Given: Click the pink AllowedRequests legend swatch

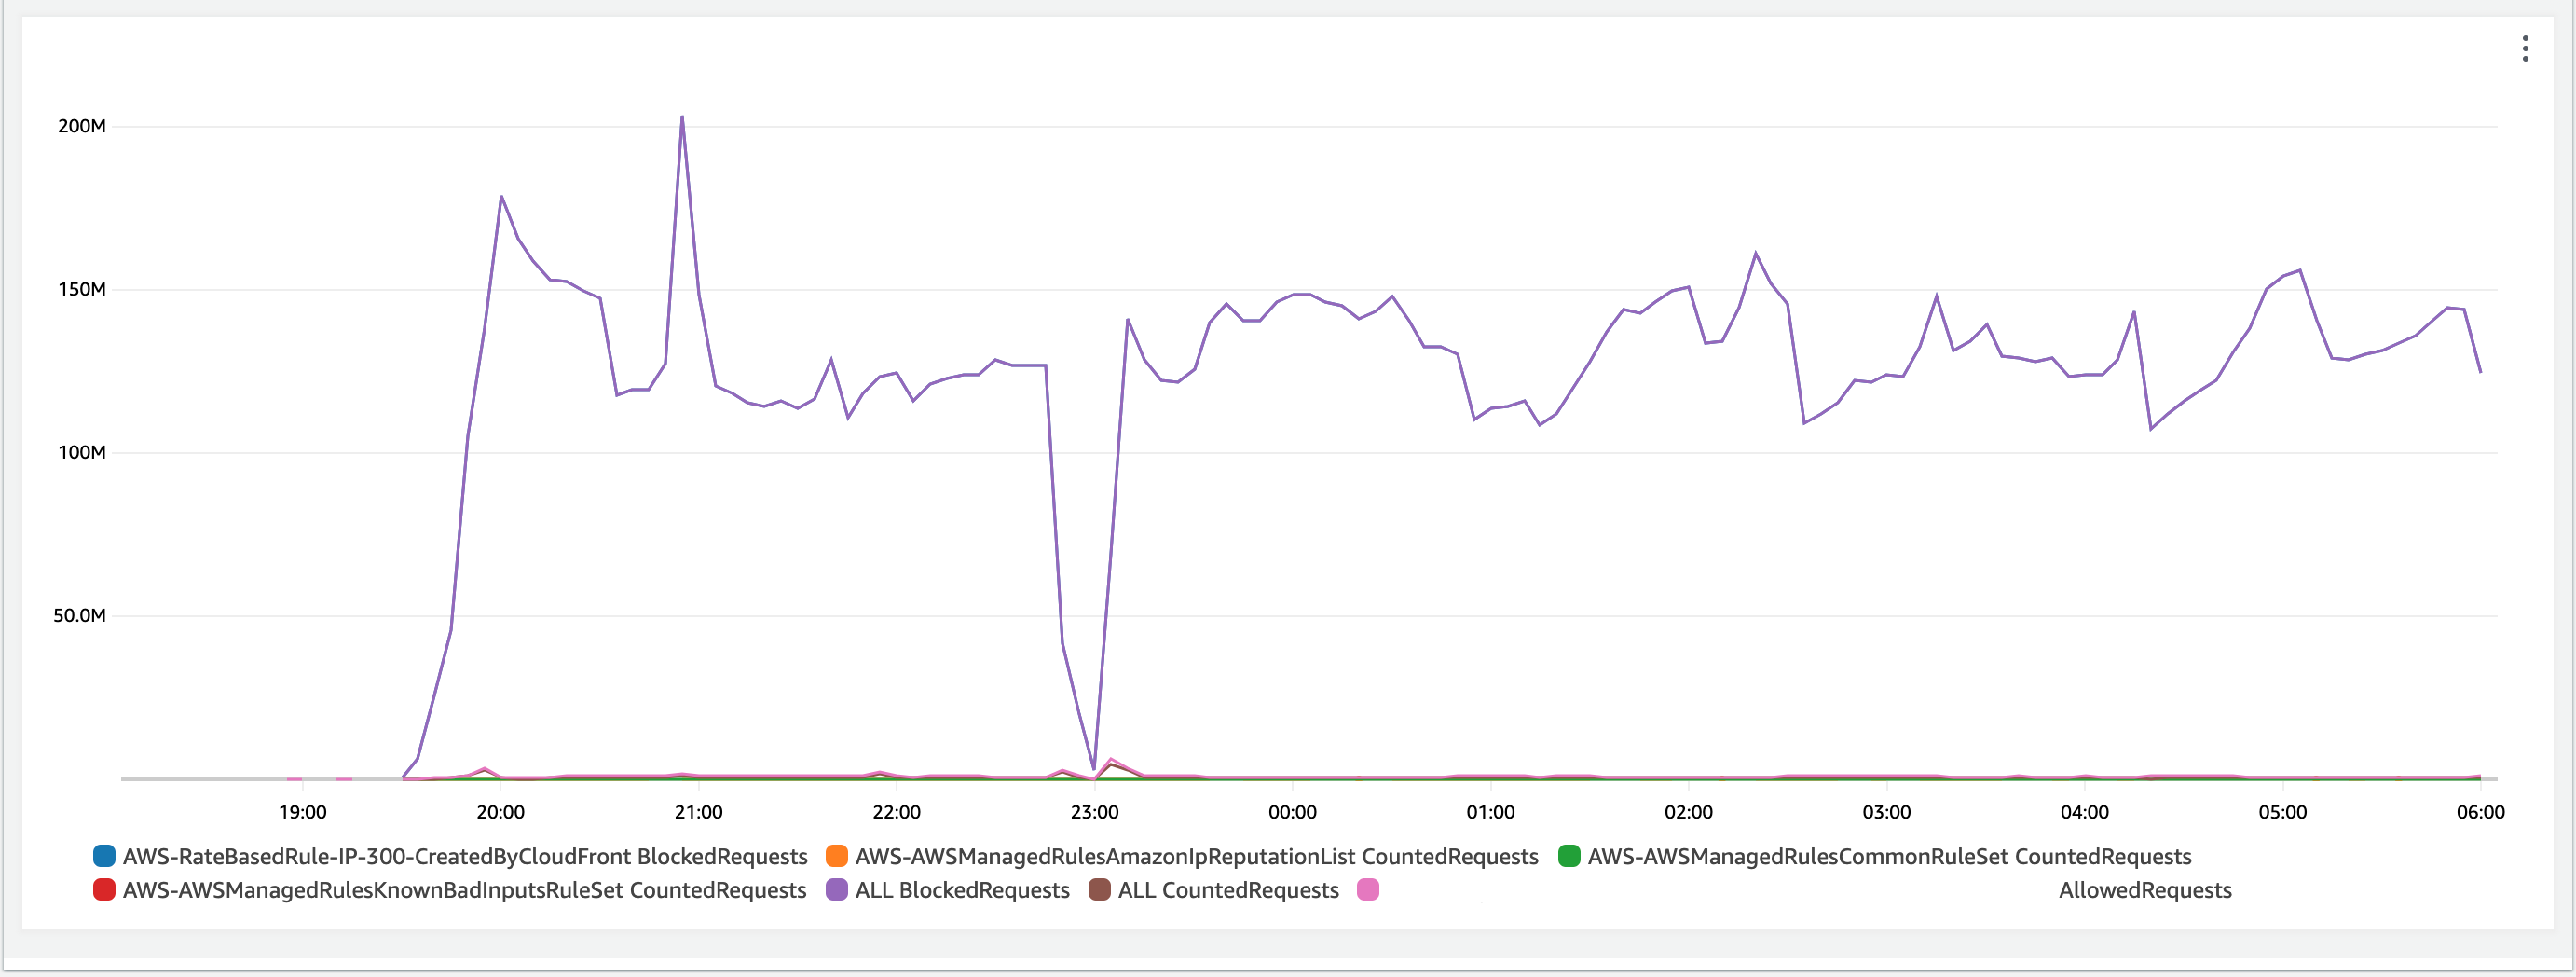Looking at the screenshot, I should [1368, 890].
